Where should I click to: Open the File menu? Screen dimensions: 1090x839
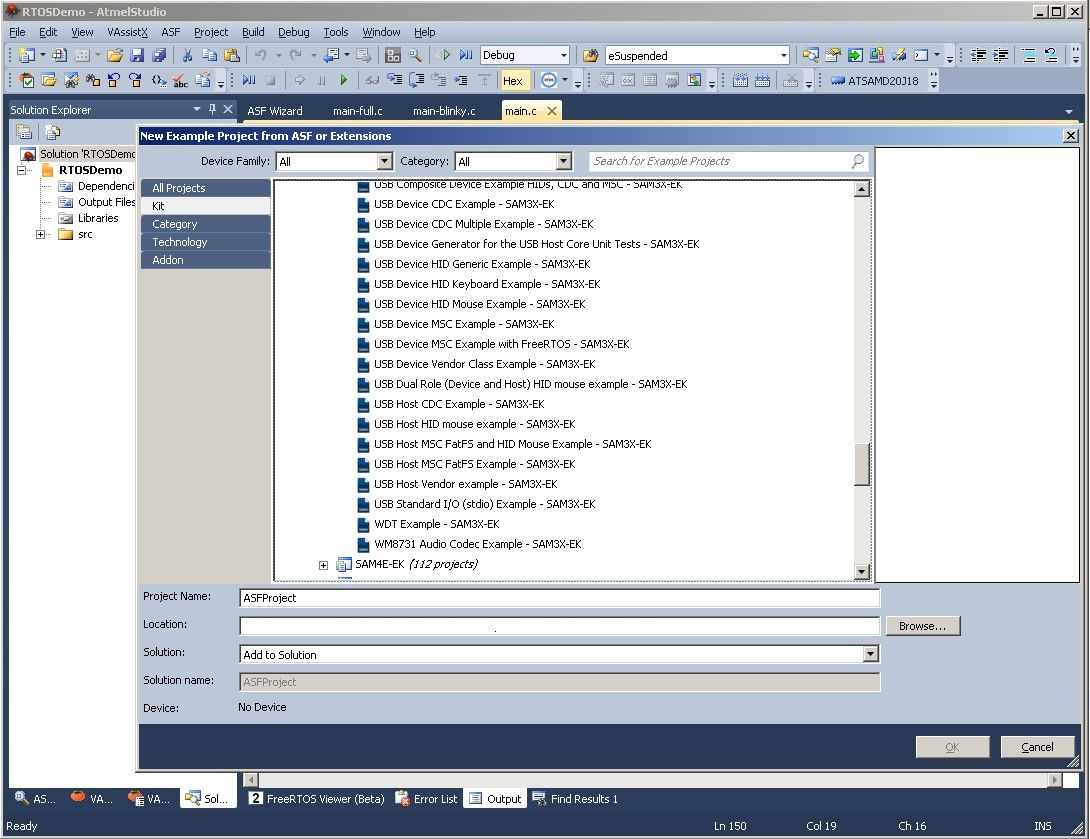pos(17,32)
